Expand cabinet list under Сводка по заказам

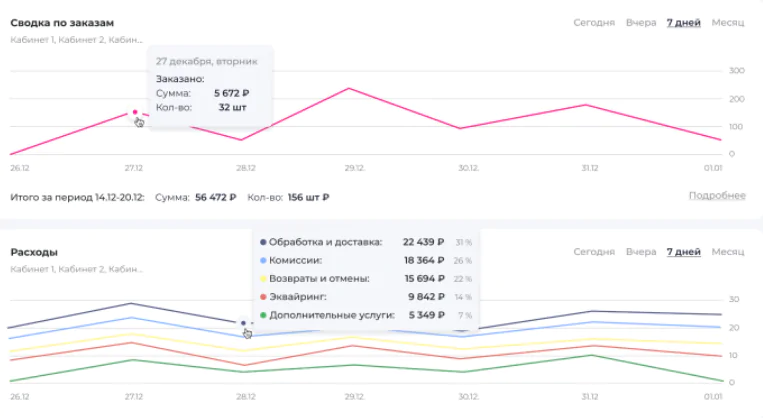tap(75, 40)
